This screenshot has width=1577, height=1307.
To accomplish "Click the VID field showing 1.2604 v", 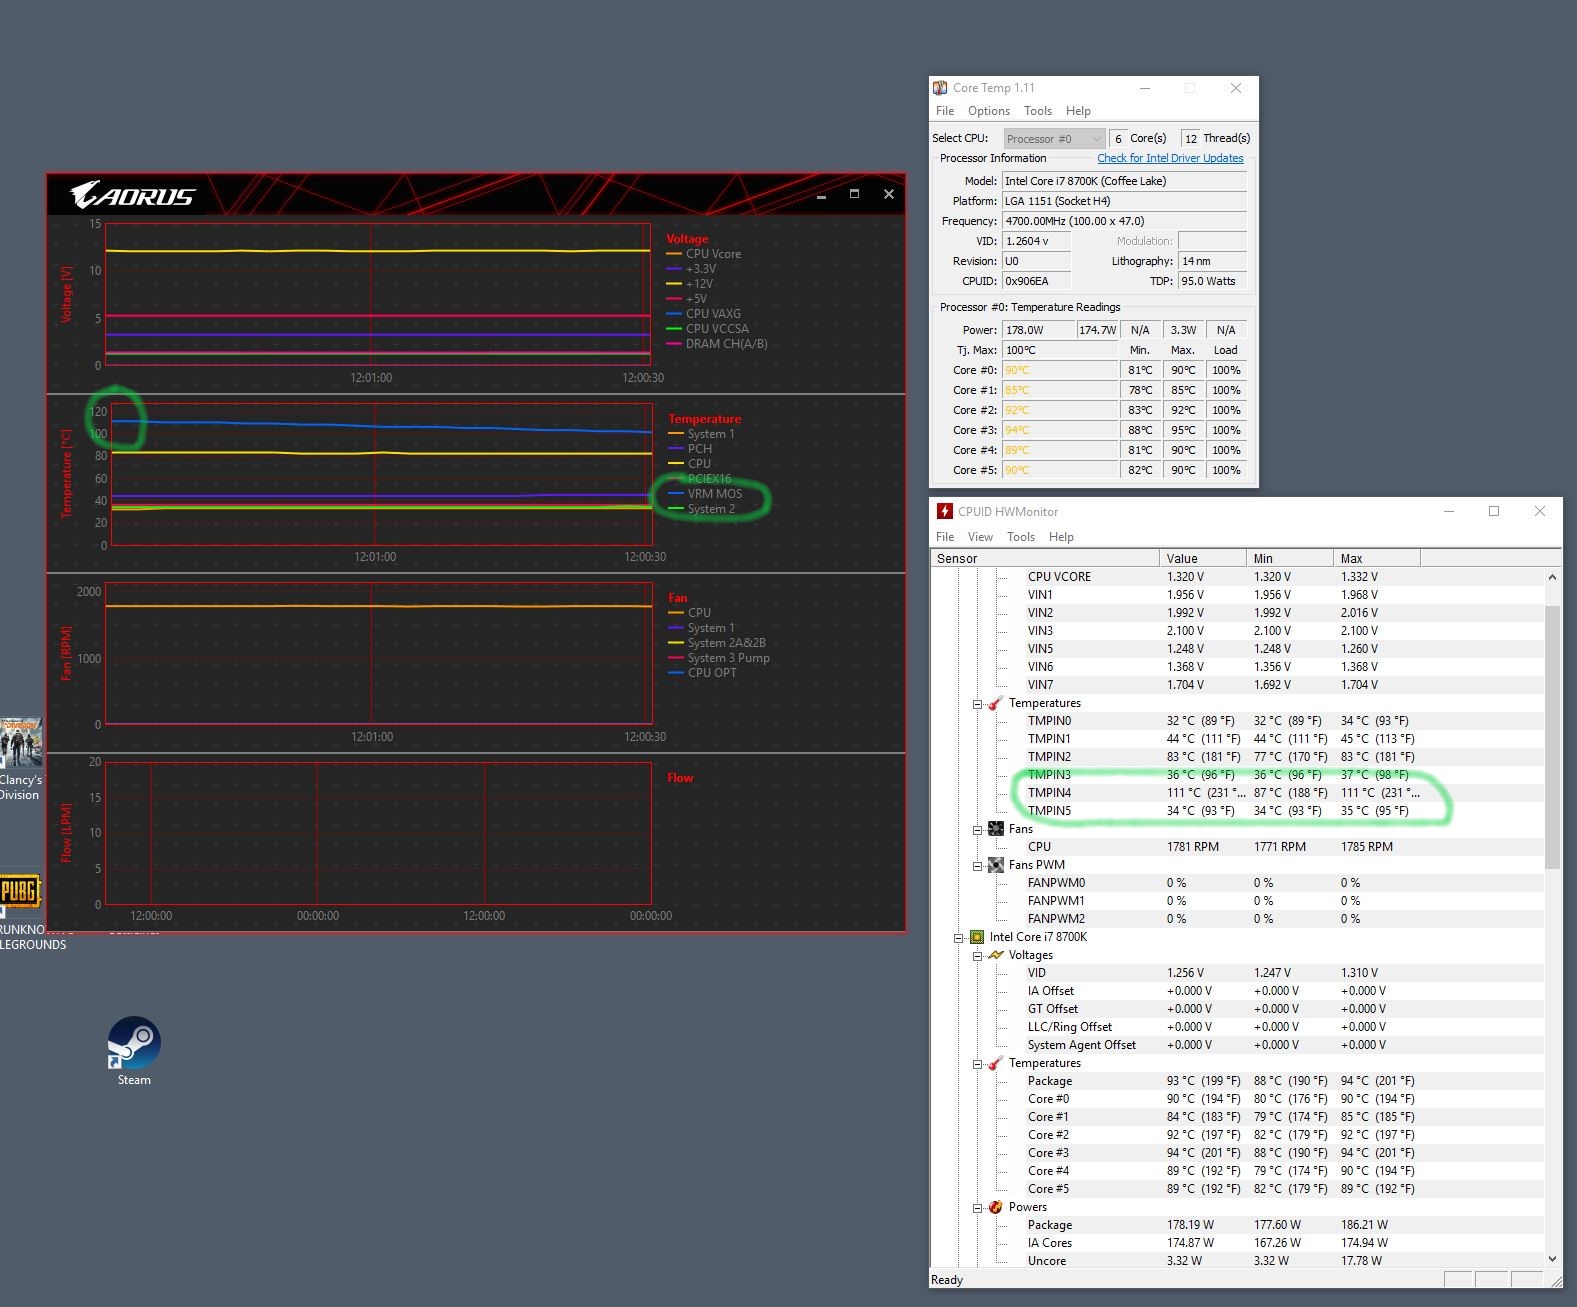I will (x=1036, y=241).
